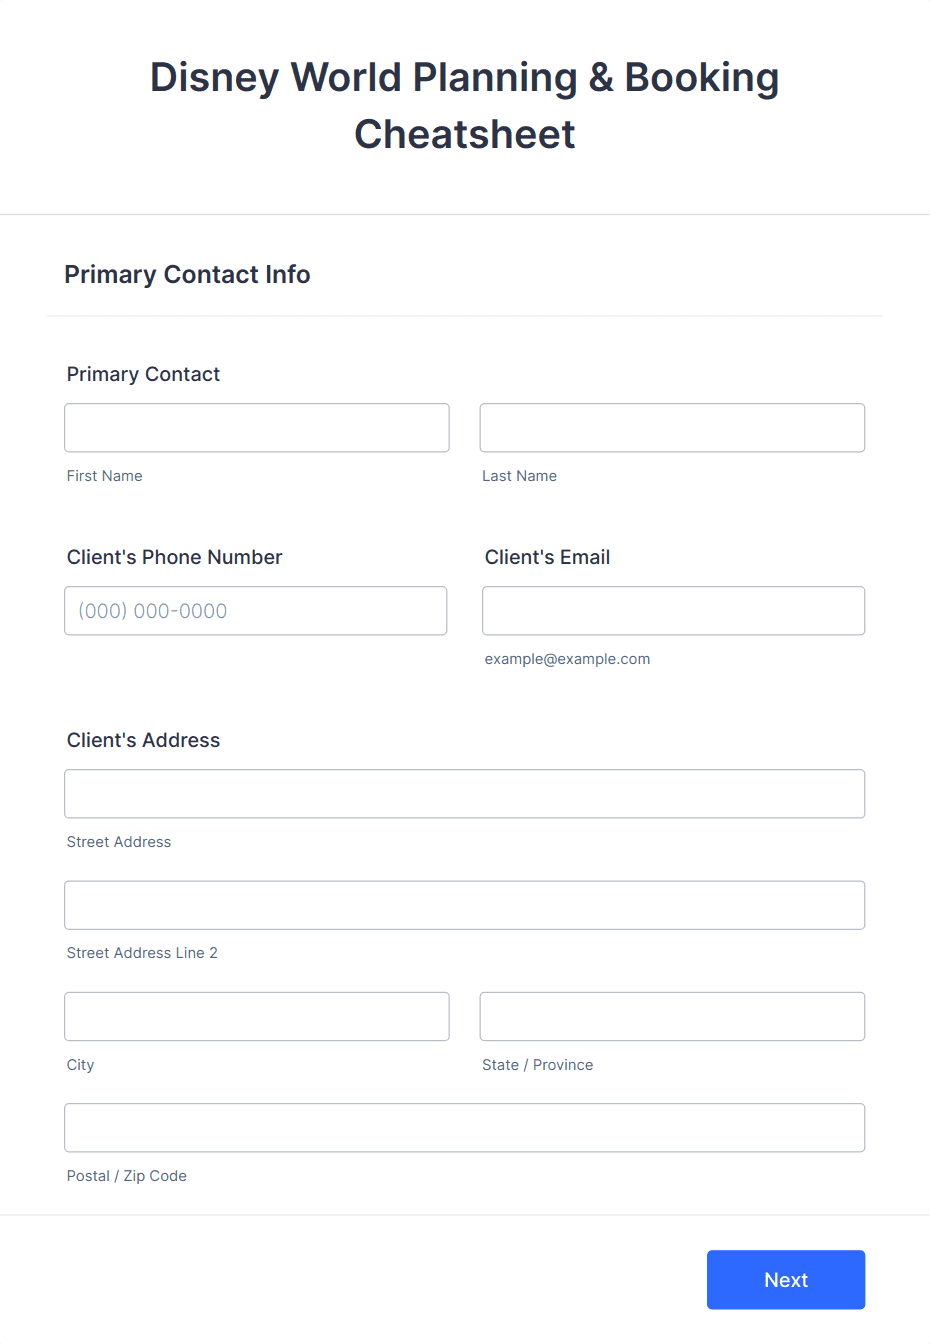930x1344 pixels.
Task: Click the First Name sublabel text
Action: (x=105, y=476)
